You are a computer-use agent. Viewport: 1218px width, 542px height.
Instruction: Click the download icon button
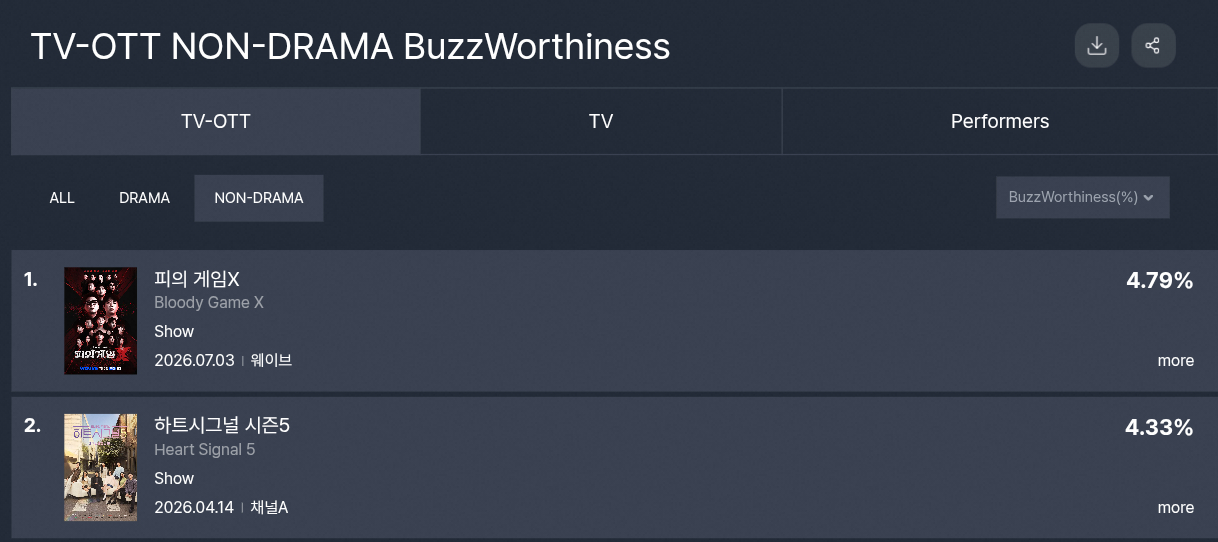(x=1097, y=46)
